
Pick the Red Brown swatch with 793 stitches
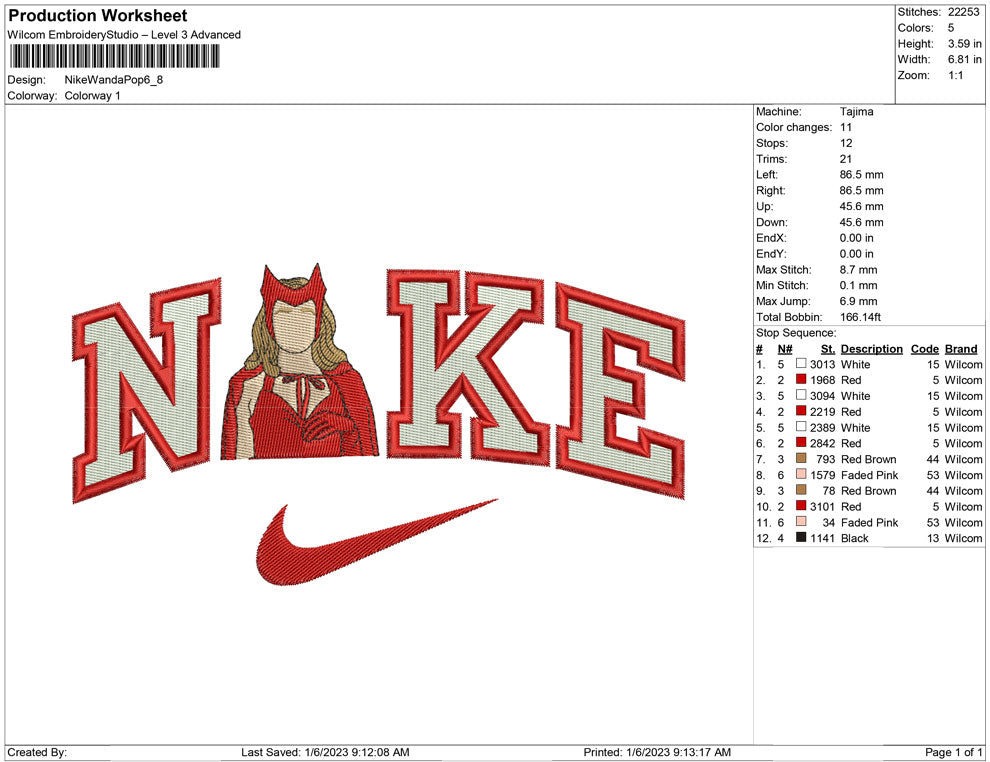[x=801, y=458]
